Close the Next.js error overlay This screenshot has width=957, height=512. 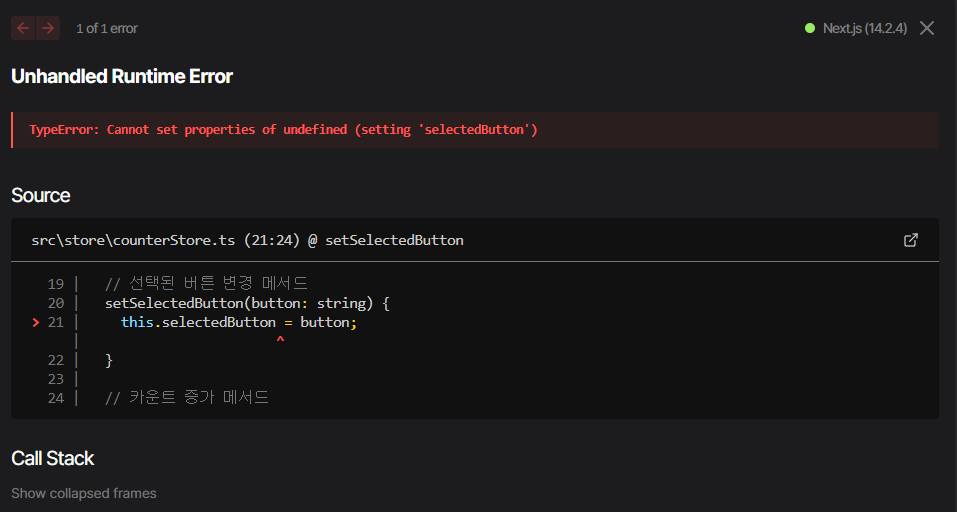pos(927,28)
